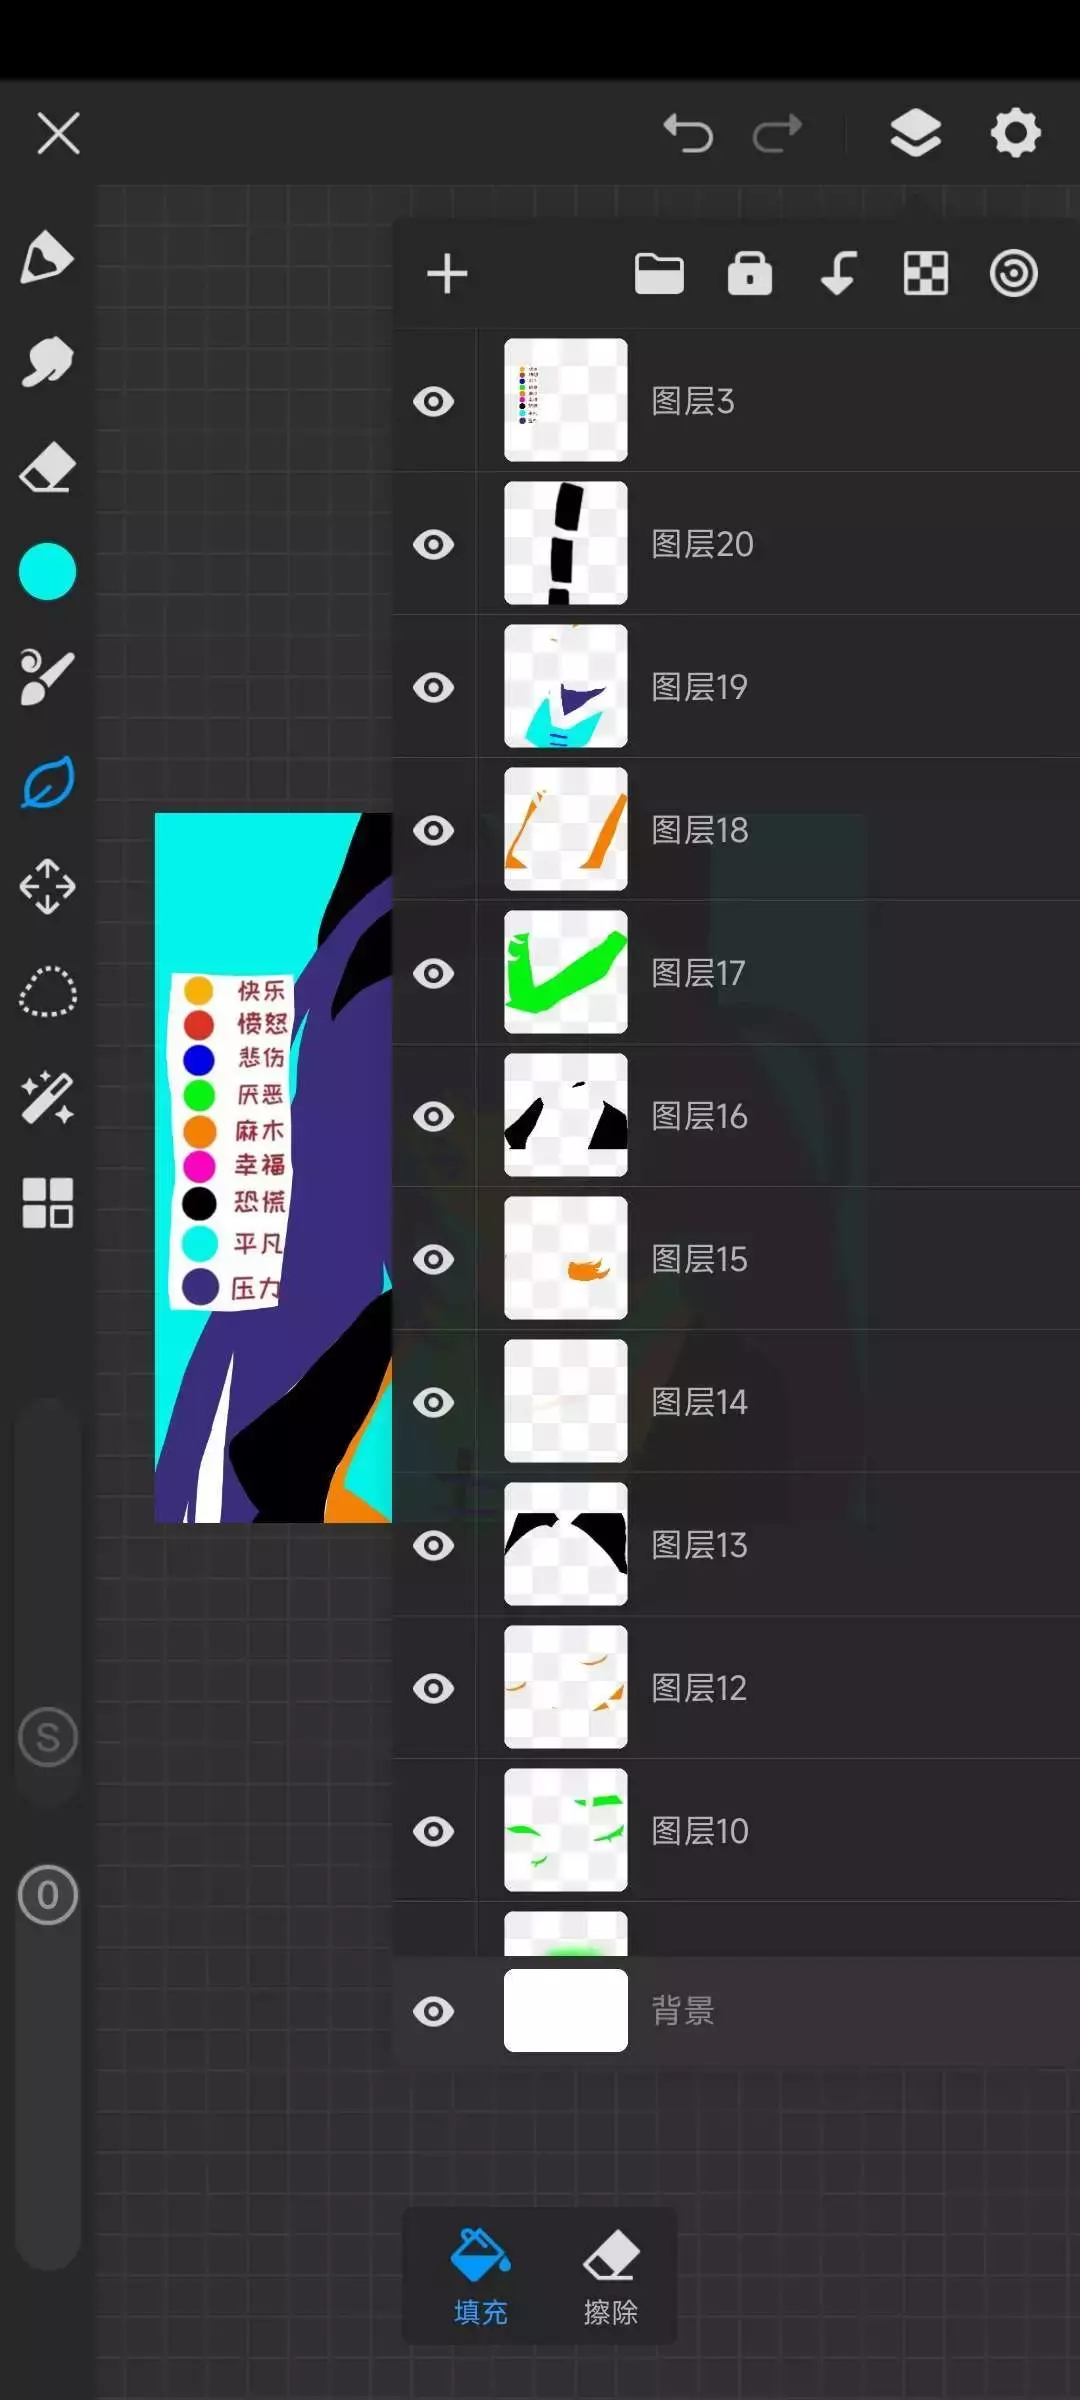The image size is (1080, 2400).
Task: Hide the 背景 layer eye icon
Action: point(434,2012)
